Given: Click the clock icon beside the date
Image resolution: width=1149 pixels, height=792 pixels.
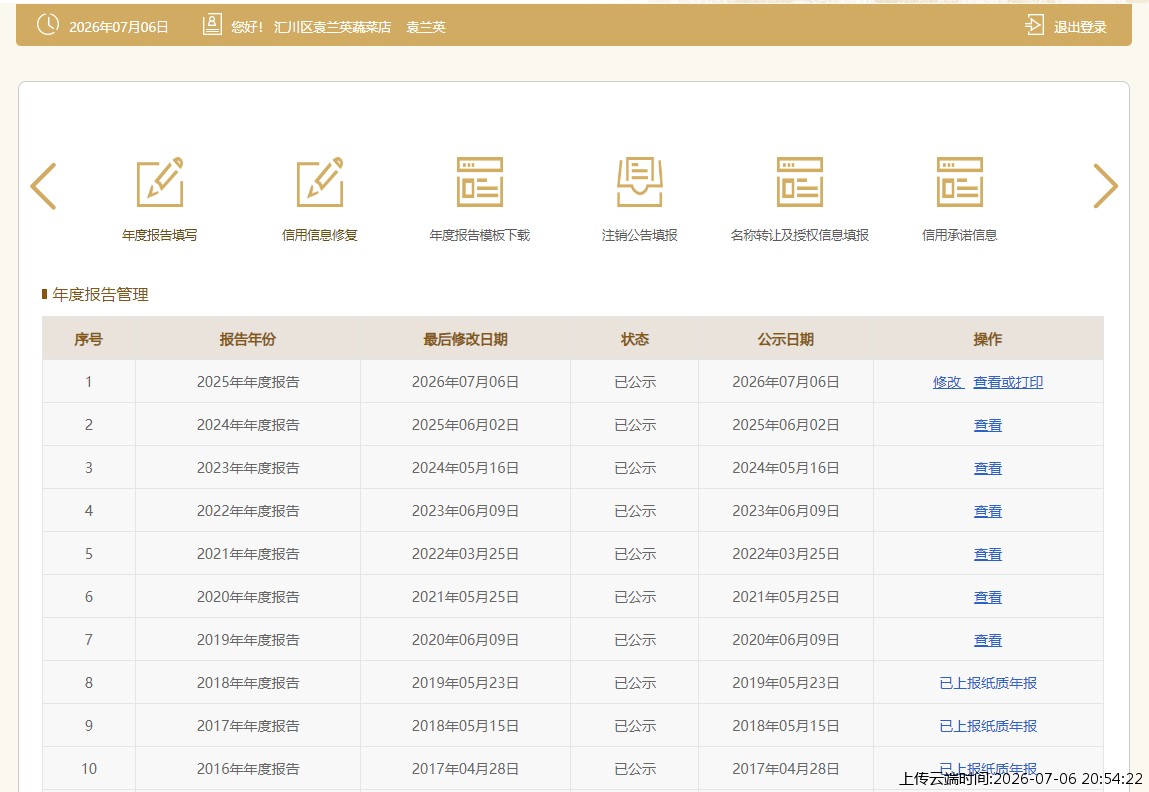Looking at the screenshot, I should pos(48,24).
